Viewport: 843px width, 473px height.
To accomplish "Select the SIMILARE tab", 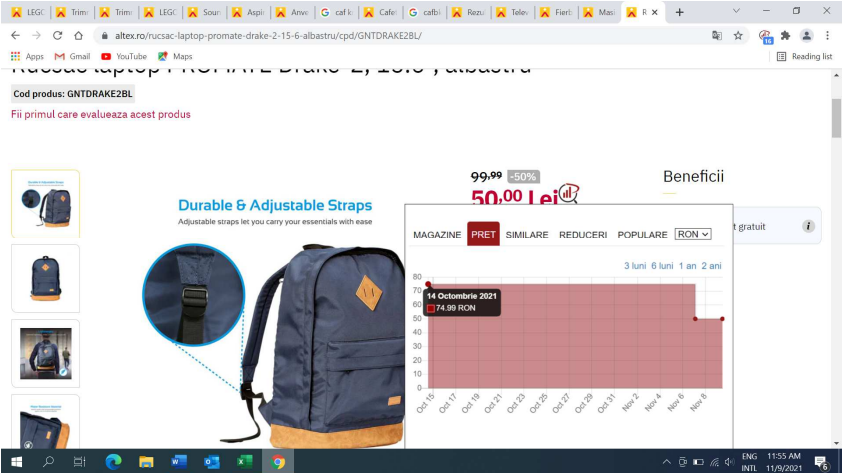I will point(526,235).
